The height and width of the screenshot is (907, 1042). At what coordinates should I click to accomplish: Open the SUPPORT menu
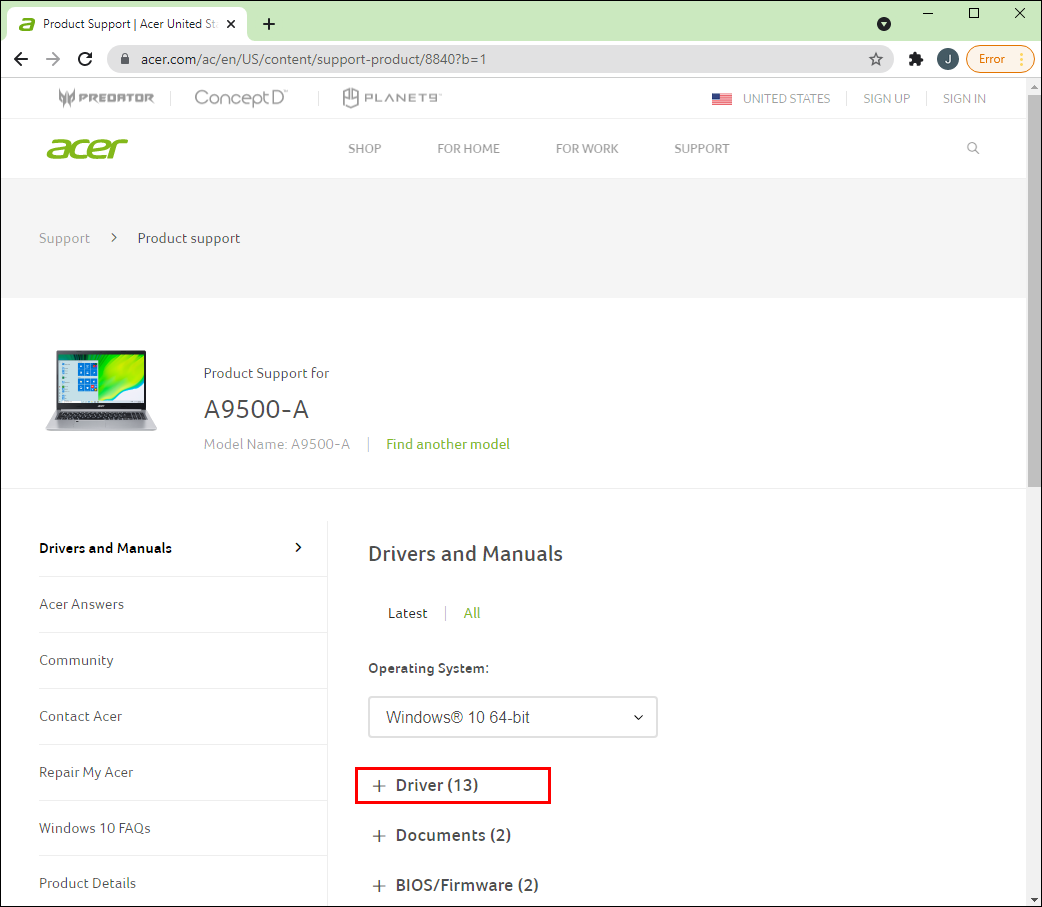click(701, 149)
